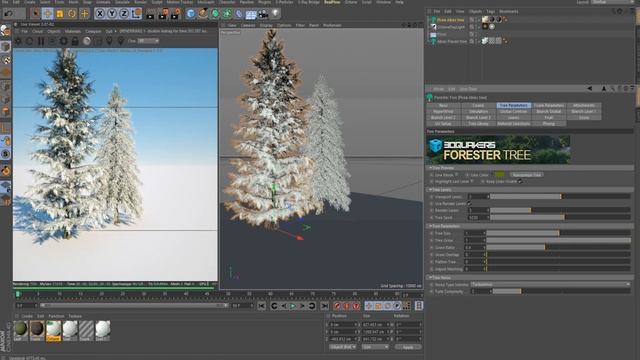The image size is (640, 360).
Task: Select the Live Selection tool
Action: point(36,14)
